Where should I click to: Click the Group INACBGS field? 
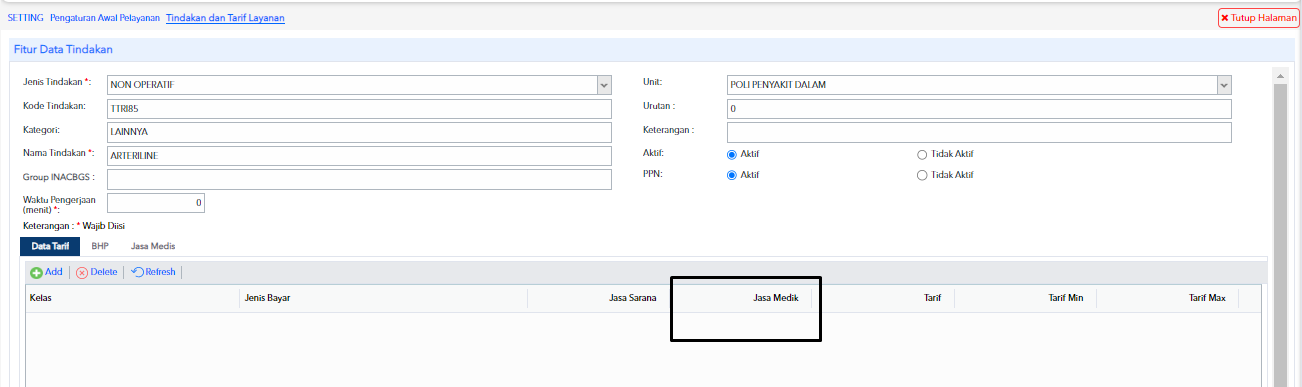pos(359,179)
